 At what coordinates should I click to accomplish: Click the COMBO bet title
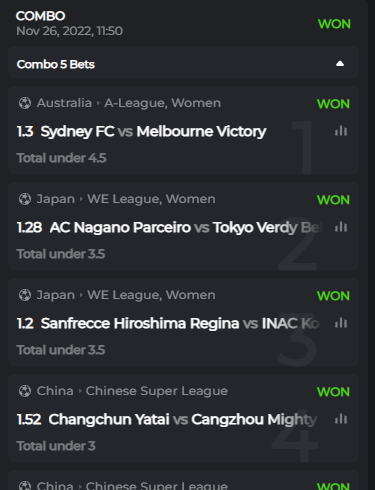point(40,16)
